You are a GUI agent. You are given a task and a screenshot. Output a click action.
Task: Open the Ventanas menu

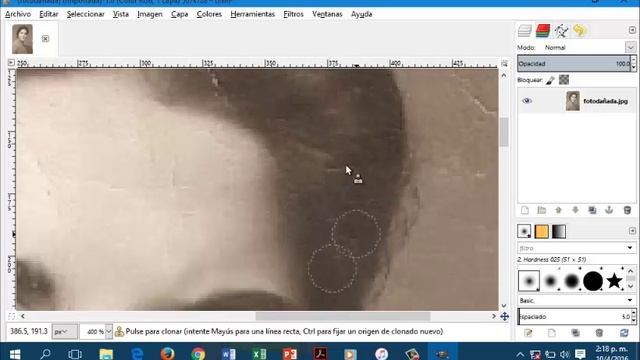pos(327,14)
